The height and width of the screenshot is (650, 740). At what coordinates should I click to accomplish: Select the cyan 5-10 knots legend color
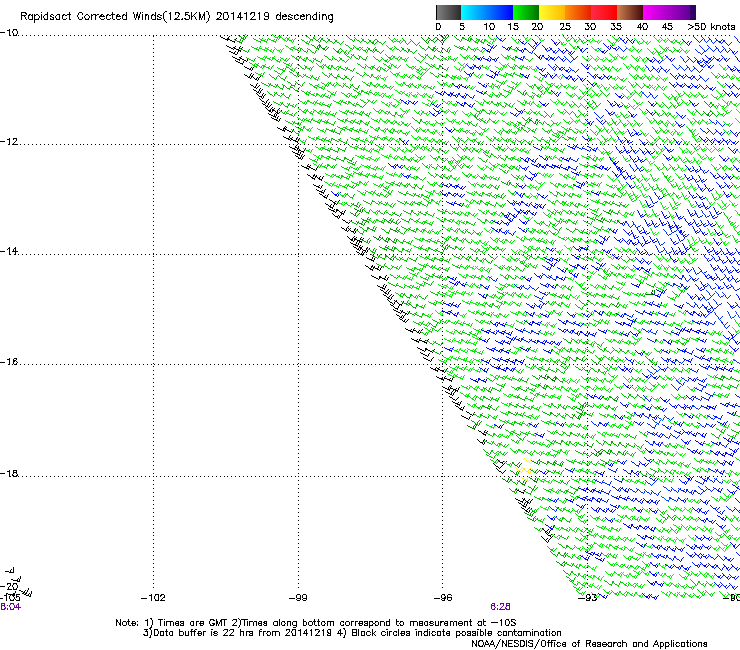coord(474,12)
